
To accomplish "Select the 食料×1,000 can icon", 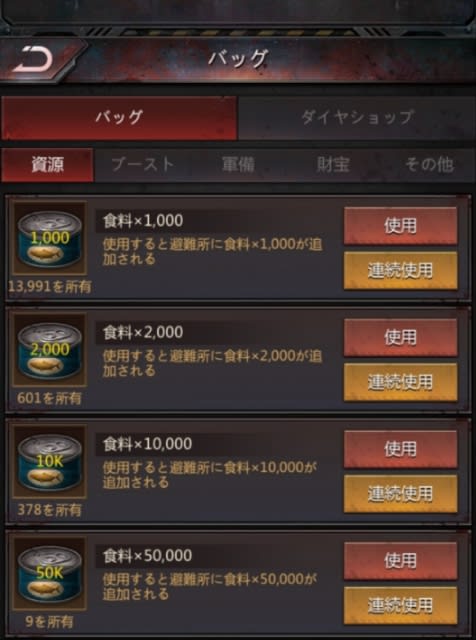I will (50, 238).
